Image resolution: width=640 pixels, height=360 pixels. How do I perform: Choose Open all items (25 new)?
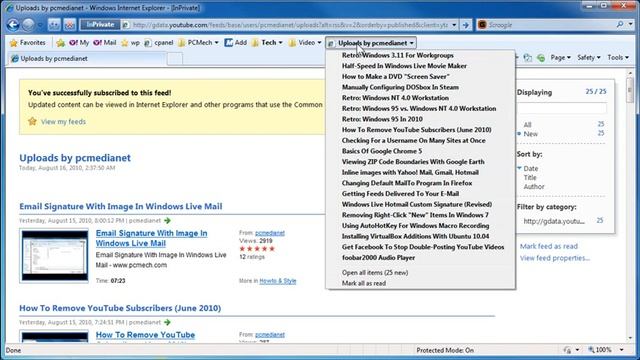click(x=420, y=272)
